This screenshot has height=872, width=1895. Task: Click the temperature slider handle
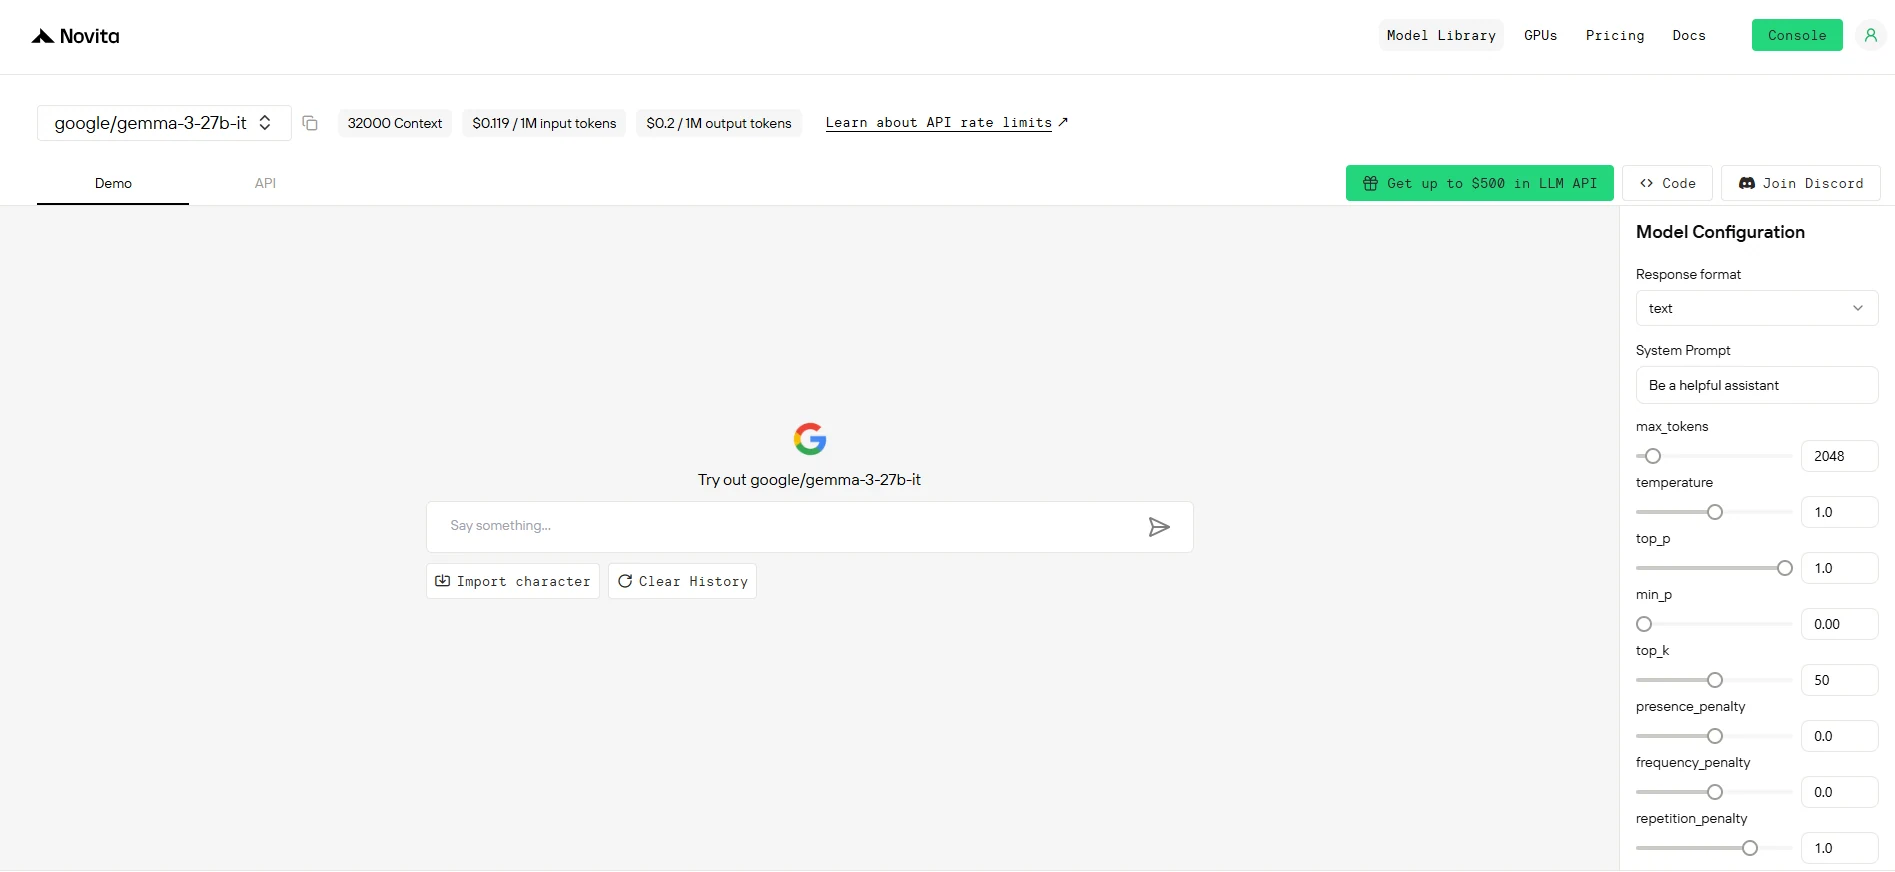pyautogui.click(x=1715, y=512)
